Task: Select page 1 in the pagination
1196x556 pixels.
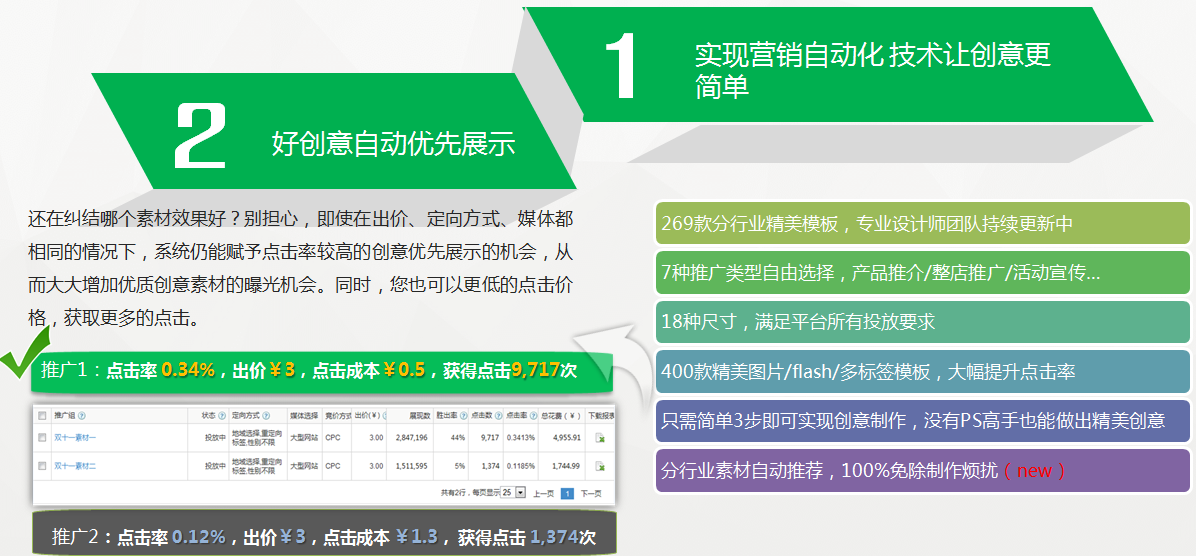Action: [567, 493]
